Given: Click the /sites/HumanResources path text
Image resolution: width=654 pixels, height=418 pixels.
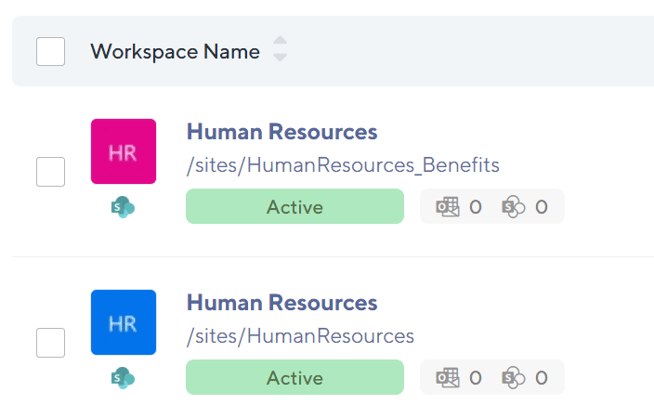Looking at the screenshot, I should [300, 335].
